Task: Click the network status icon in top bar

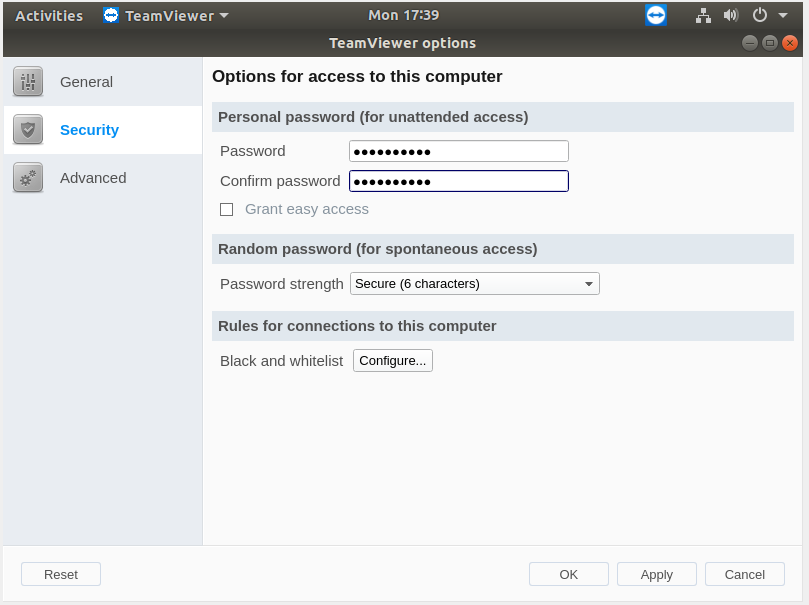Action: [x=703, y=15]
